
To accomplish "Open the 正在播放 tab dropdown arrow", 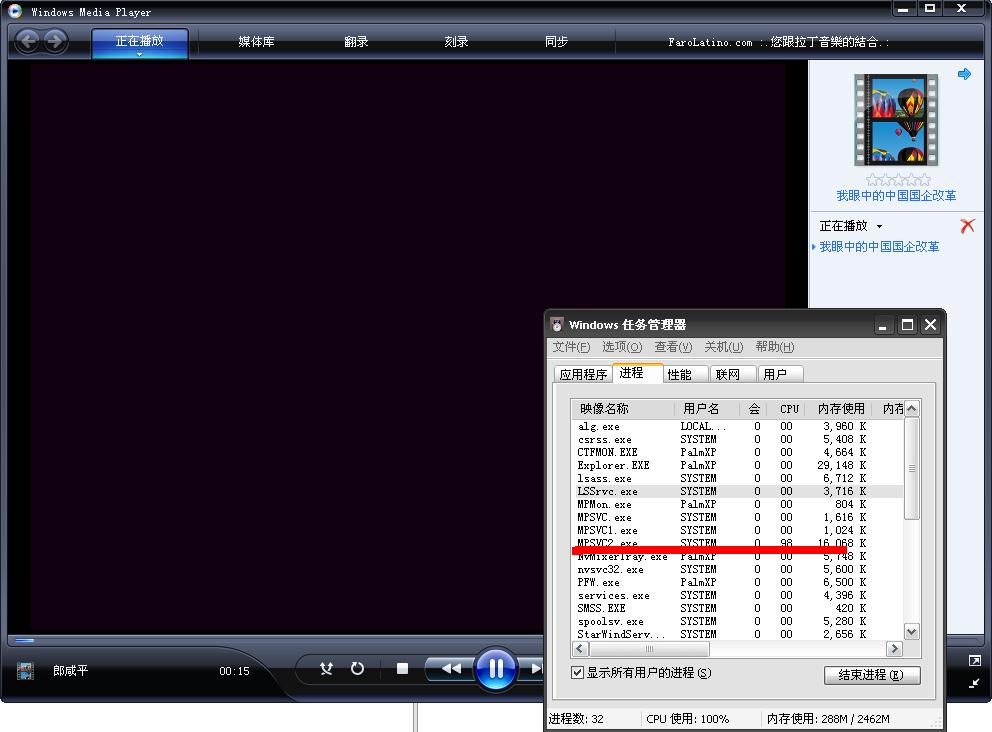I will (x=139, y=54).
